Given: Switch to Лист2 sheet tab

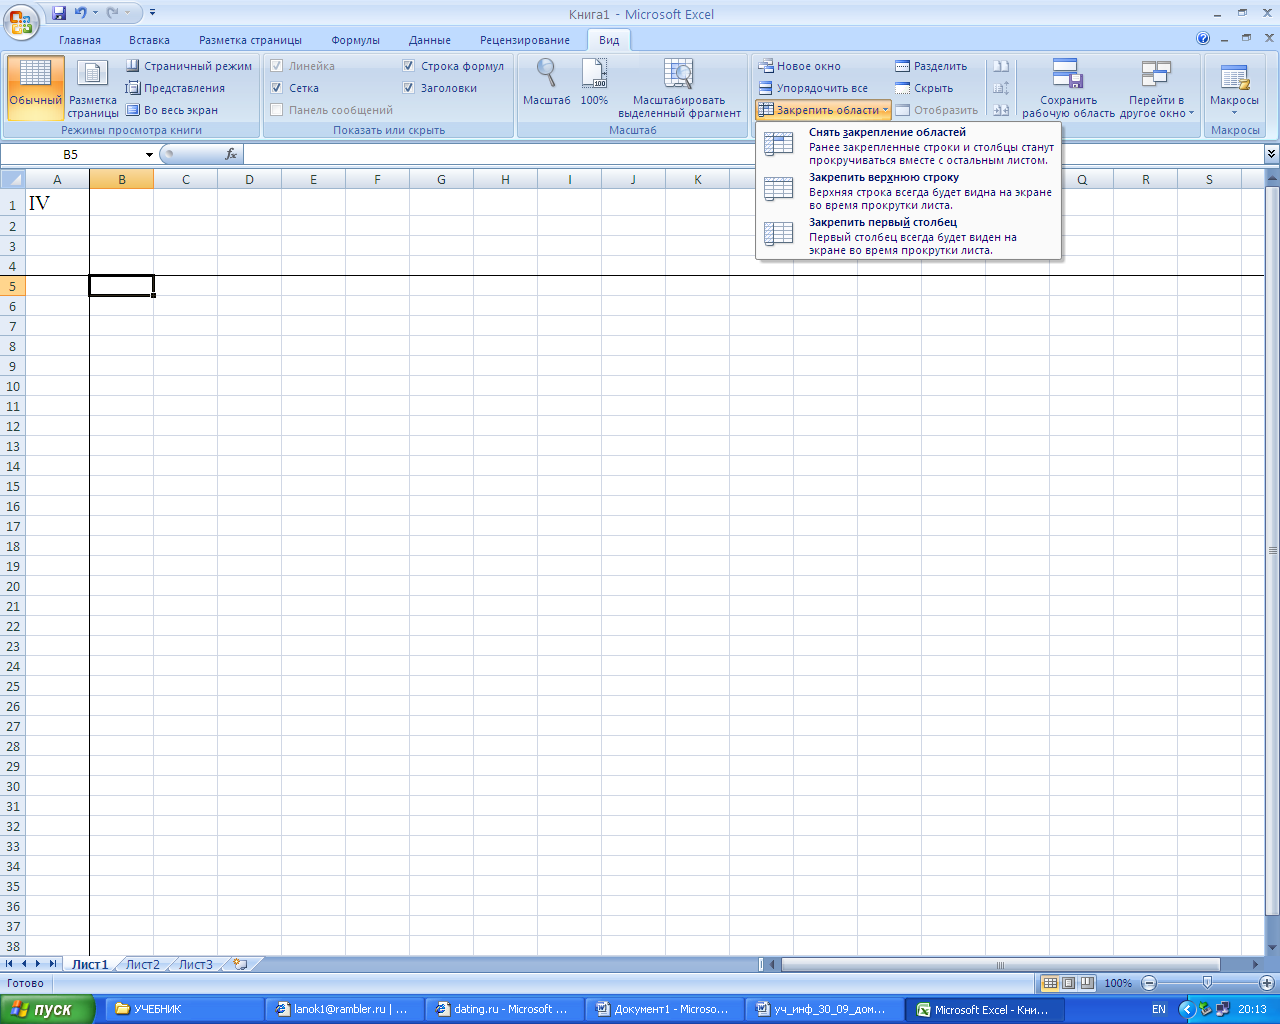Looking at the screenshot, I should (143, 965).
